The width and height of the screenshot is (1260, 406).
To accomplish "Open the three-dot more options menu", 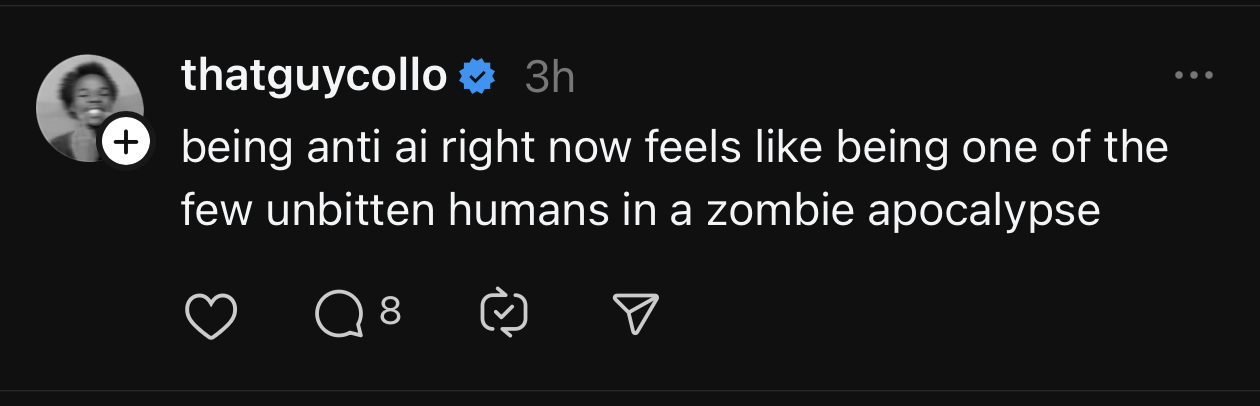I will click(x=1193, y=76).
